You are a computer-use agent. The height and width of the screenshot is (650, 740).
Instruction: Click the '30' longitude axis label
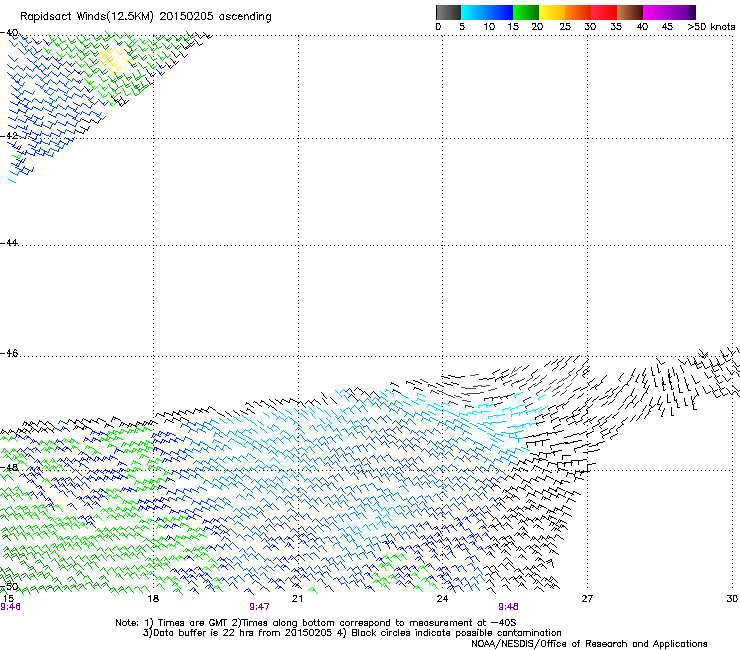732,599
